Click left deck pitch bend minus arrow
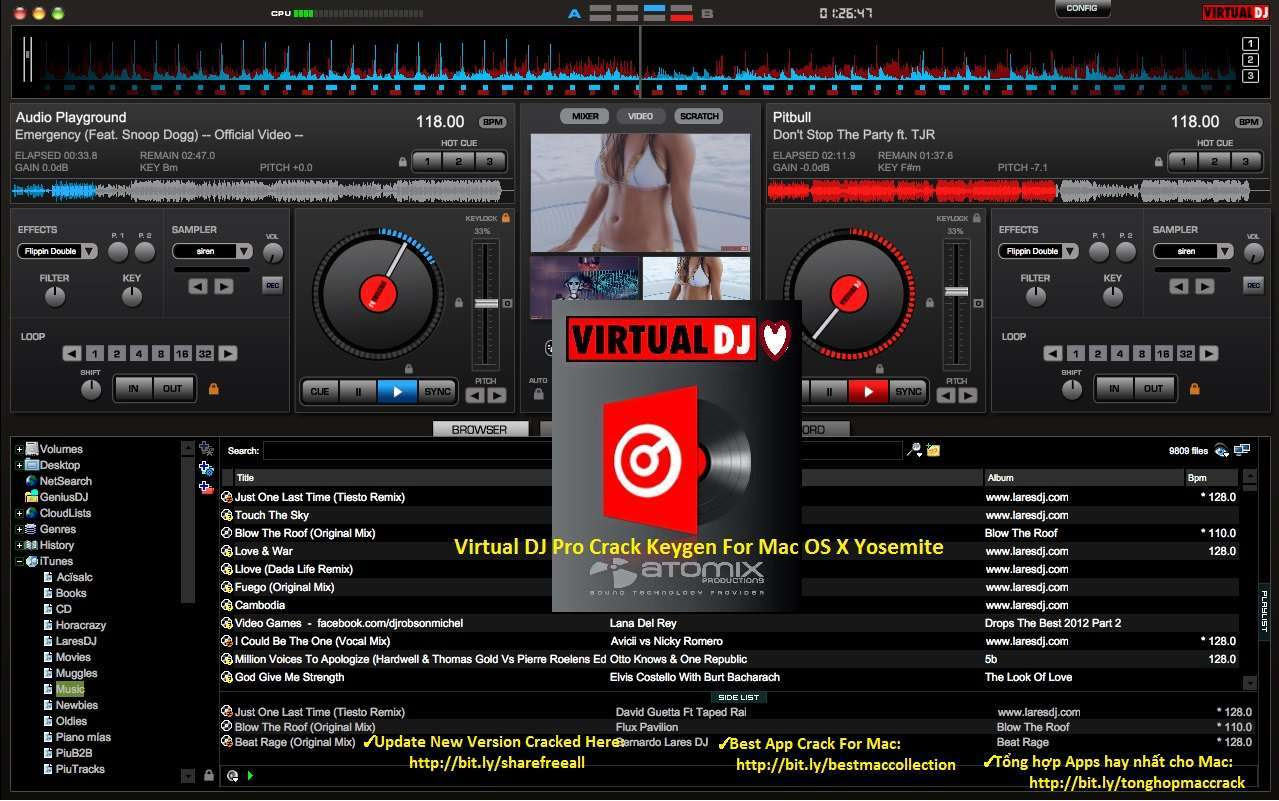 (475, 395)
